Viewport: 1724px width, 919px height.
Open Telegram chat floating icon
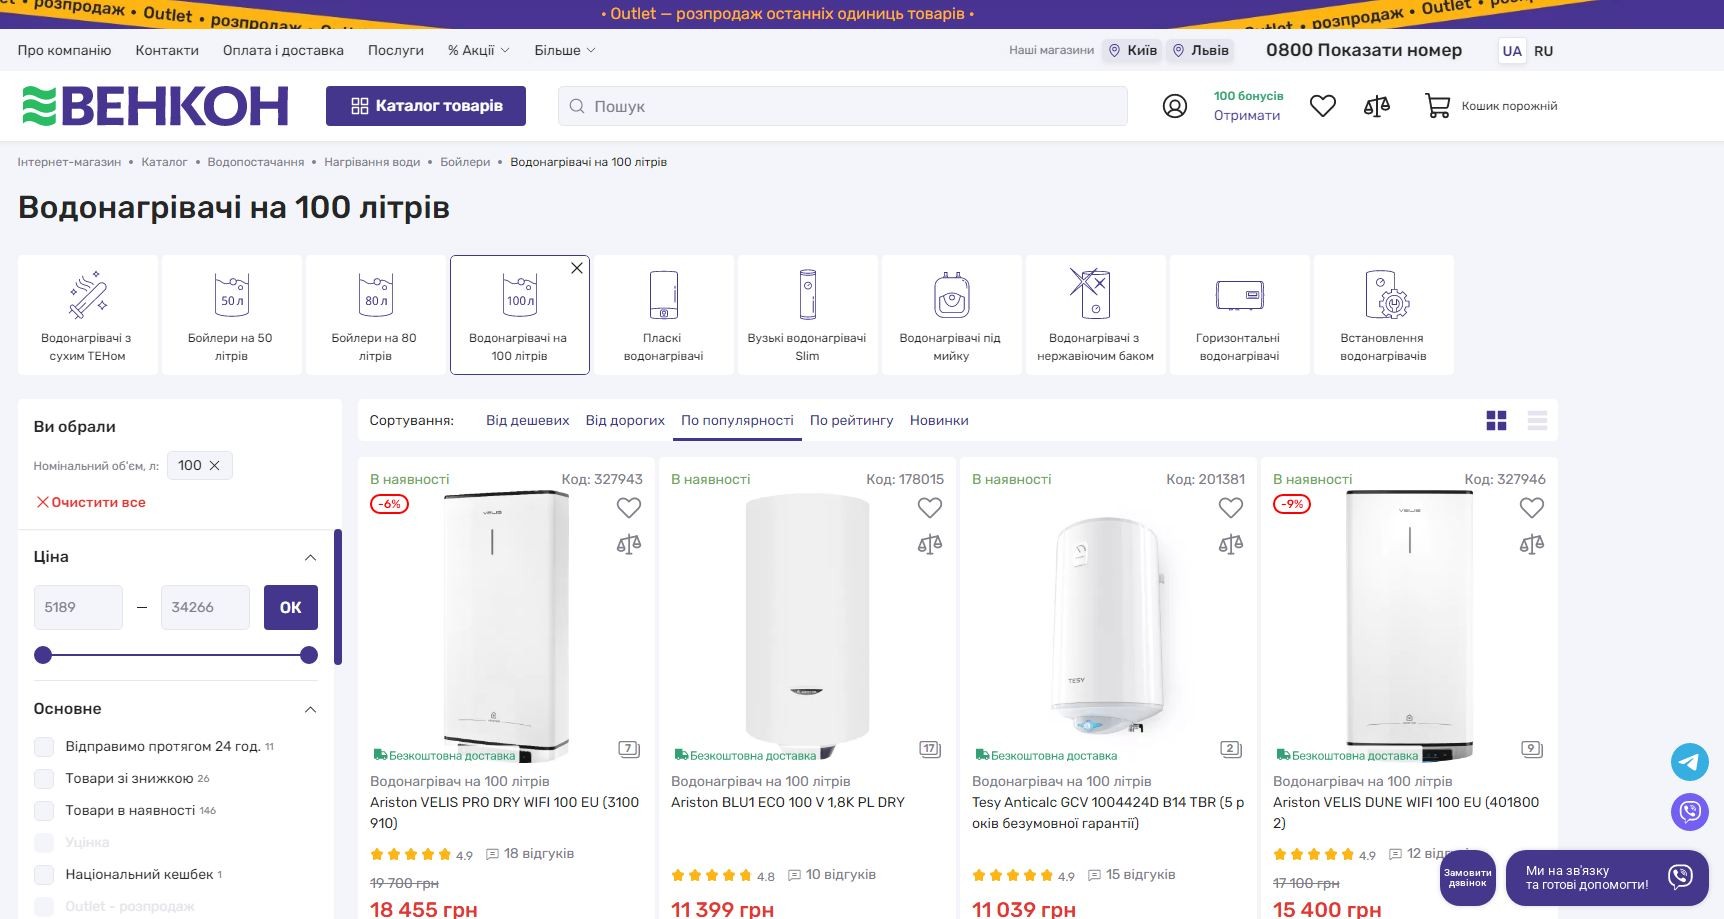pyautogui.click(x=1690, y=762)
